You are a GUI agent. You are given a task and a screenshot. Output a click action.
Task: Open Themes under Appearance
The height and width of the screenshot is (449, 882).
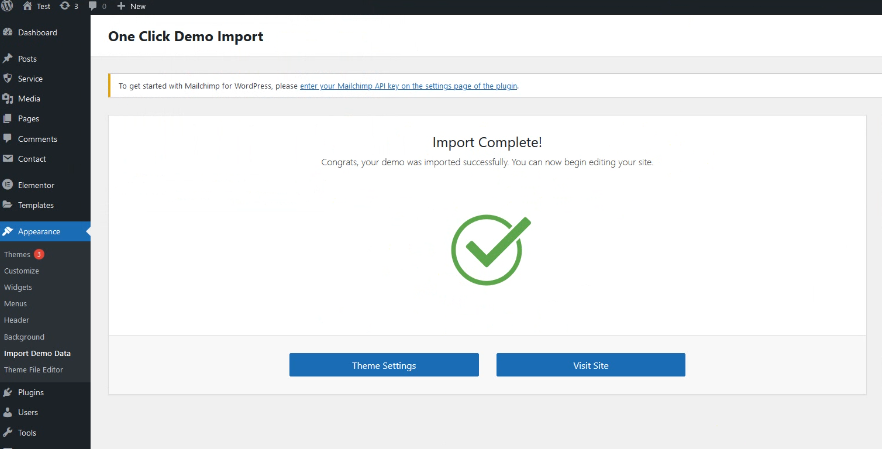tap(17, 254)
